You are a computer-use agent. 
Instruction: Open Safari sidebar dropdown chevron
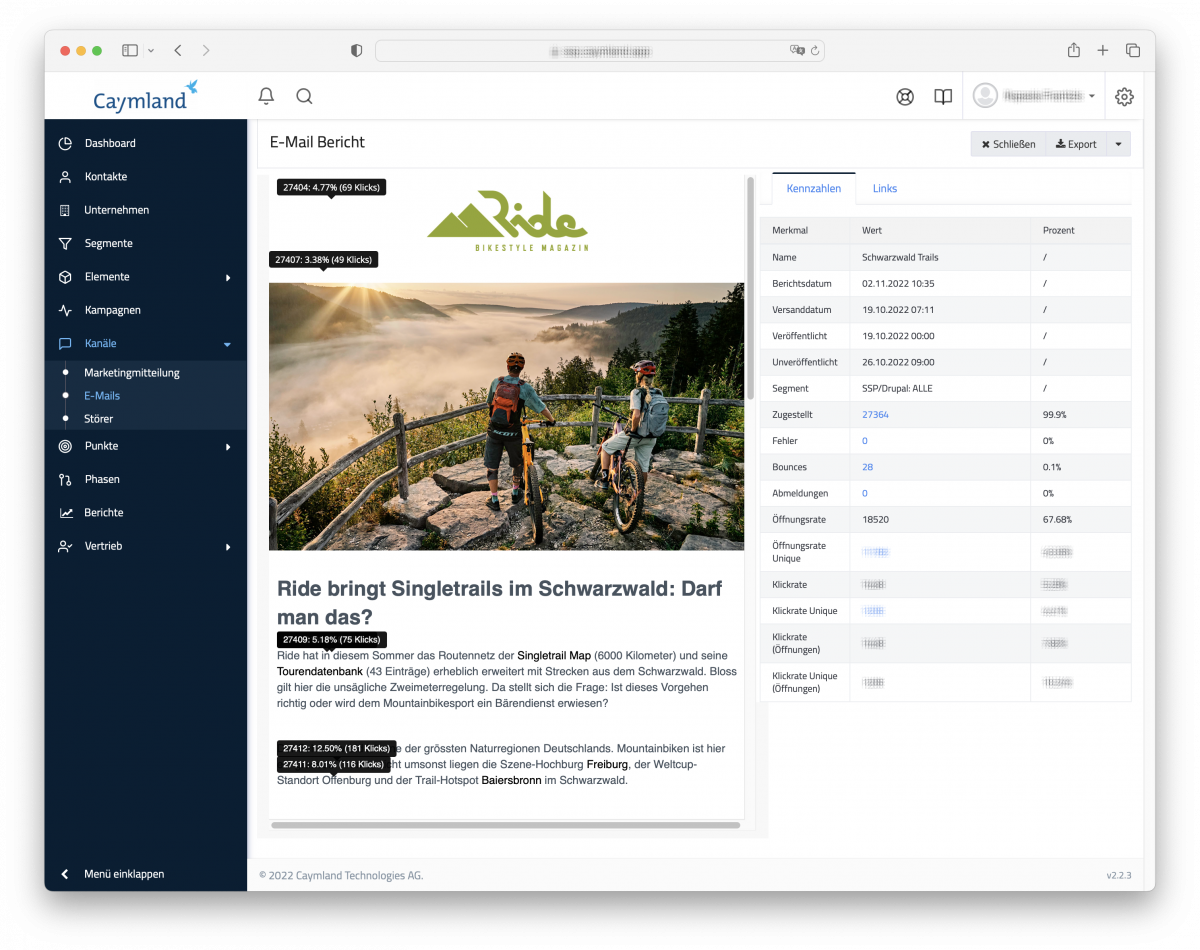(151, 50)
